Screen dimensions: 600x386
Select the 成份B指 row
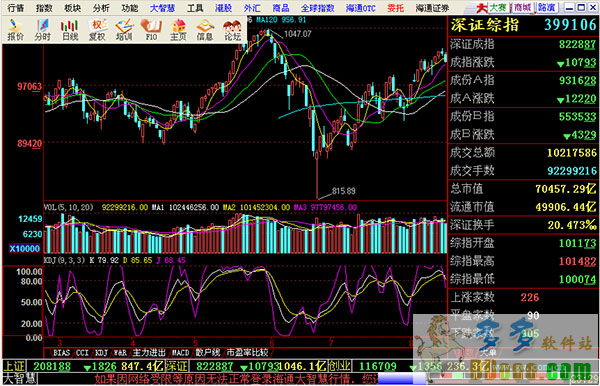(523, 116)
